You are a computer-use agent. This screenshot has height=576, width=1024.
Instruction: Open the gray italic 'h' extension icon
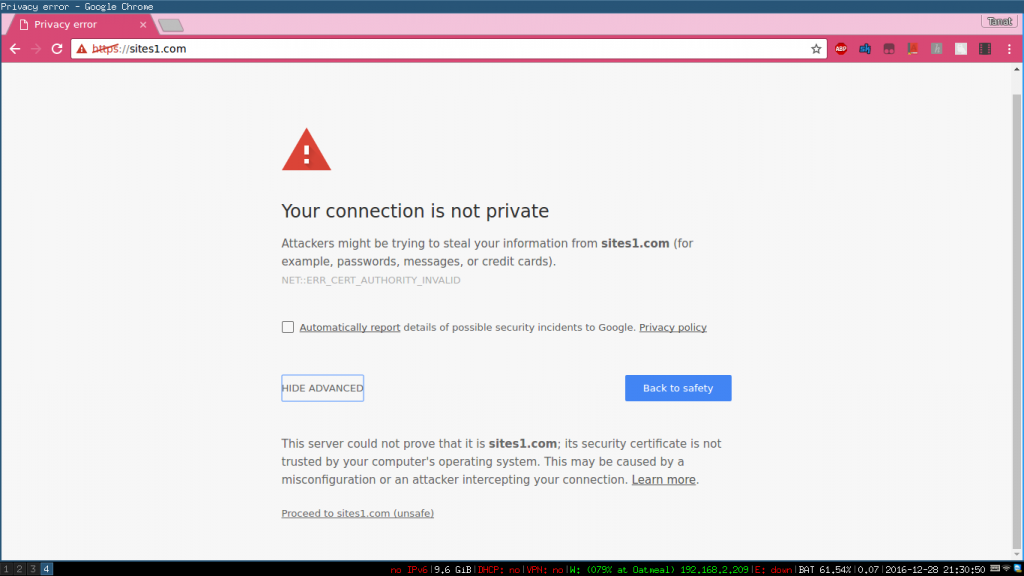tap(936, 49)
